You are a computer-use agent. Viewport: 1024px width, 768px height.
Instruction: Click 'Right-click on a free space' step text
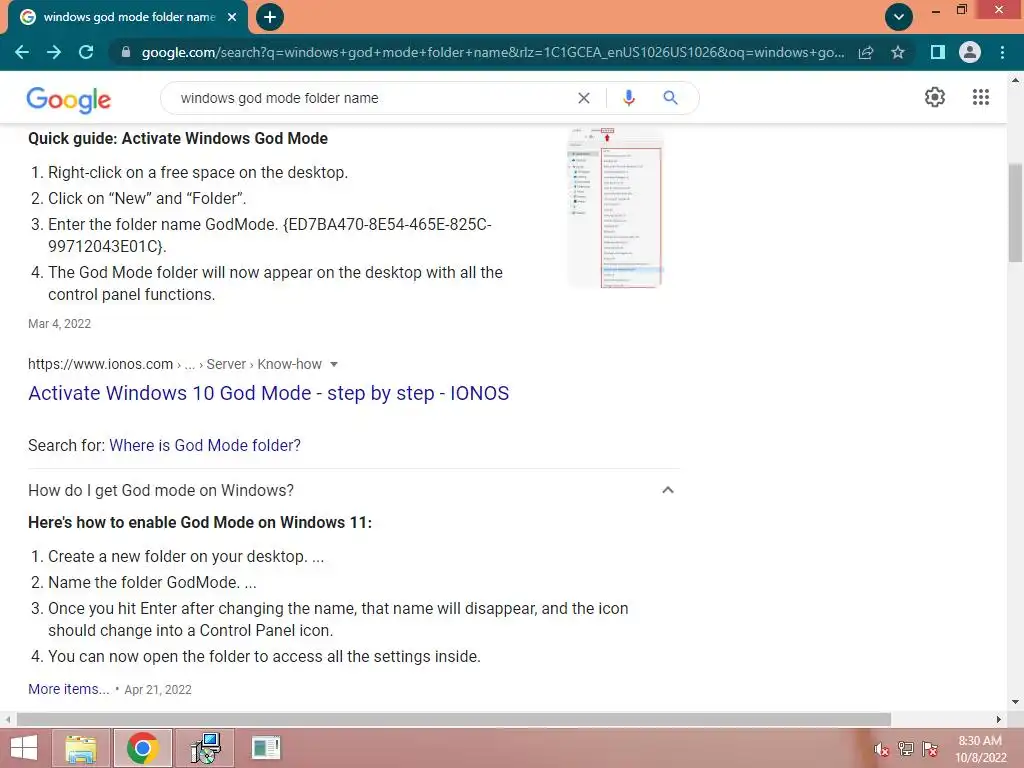point(198,172)
